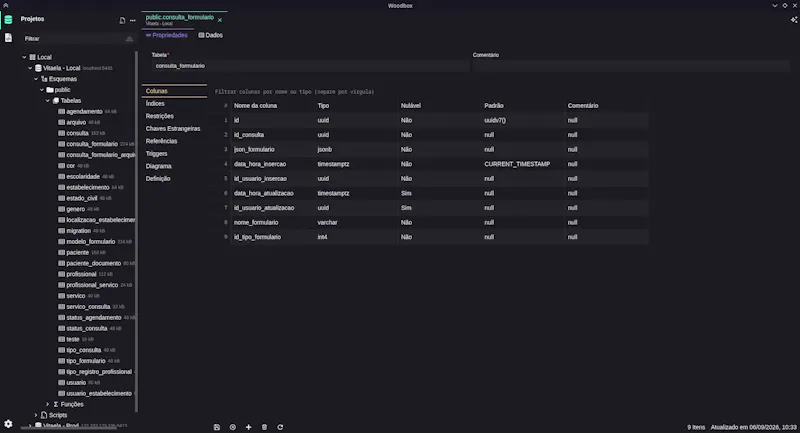Click the Scripts file icon
This screenshot has width=800, height=433.
pyautogui.click(x=44, y=415)
